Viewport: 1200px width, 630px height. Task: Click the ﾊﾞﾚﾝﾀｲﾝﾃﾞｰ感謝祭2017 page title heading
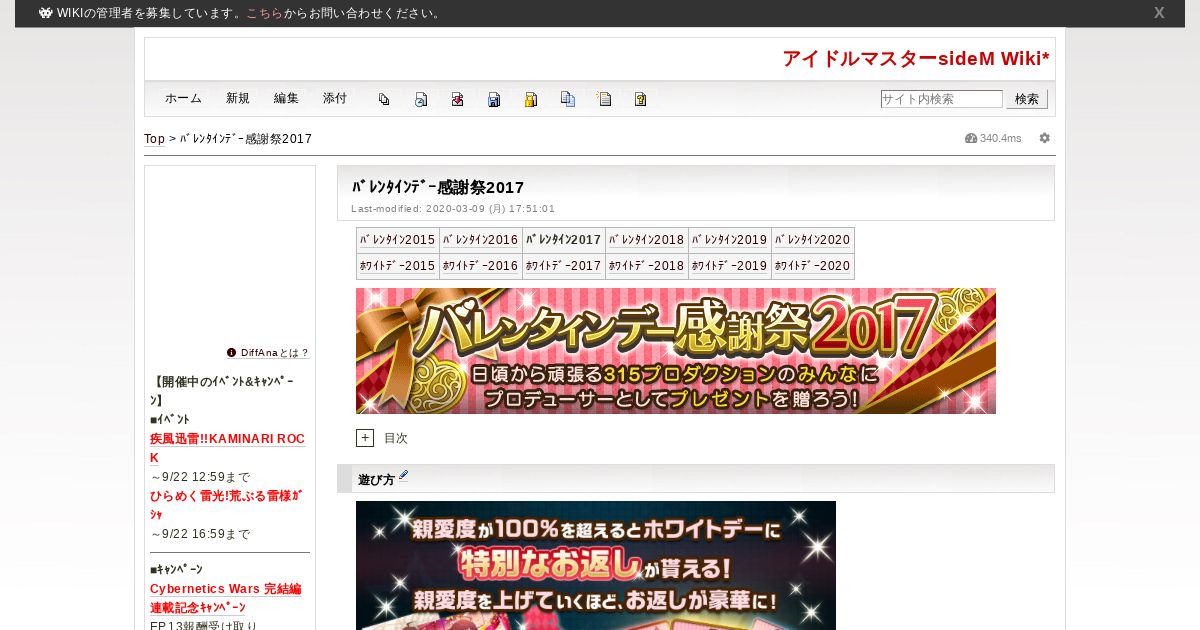438,188
